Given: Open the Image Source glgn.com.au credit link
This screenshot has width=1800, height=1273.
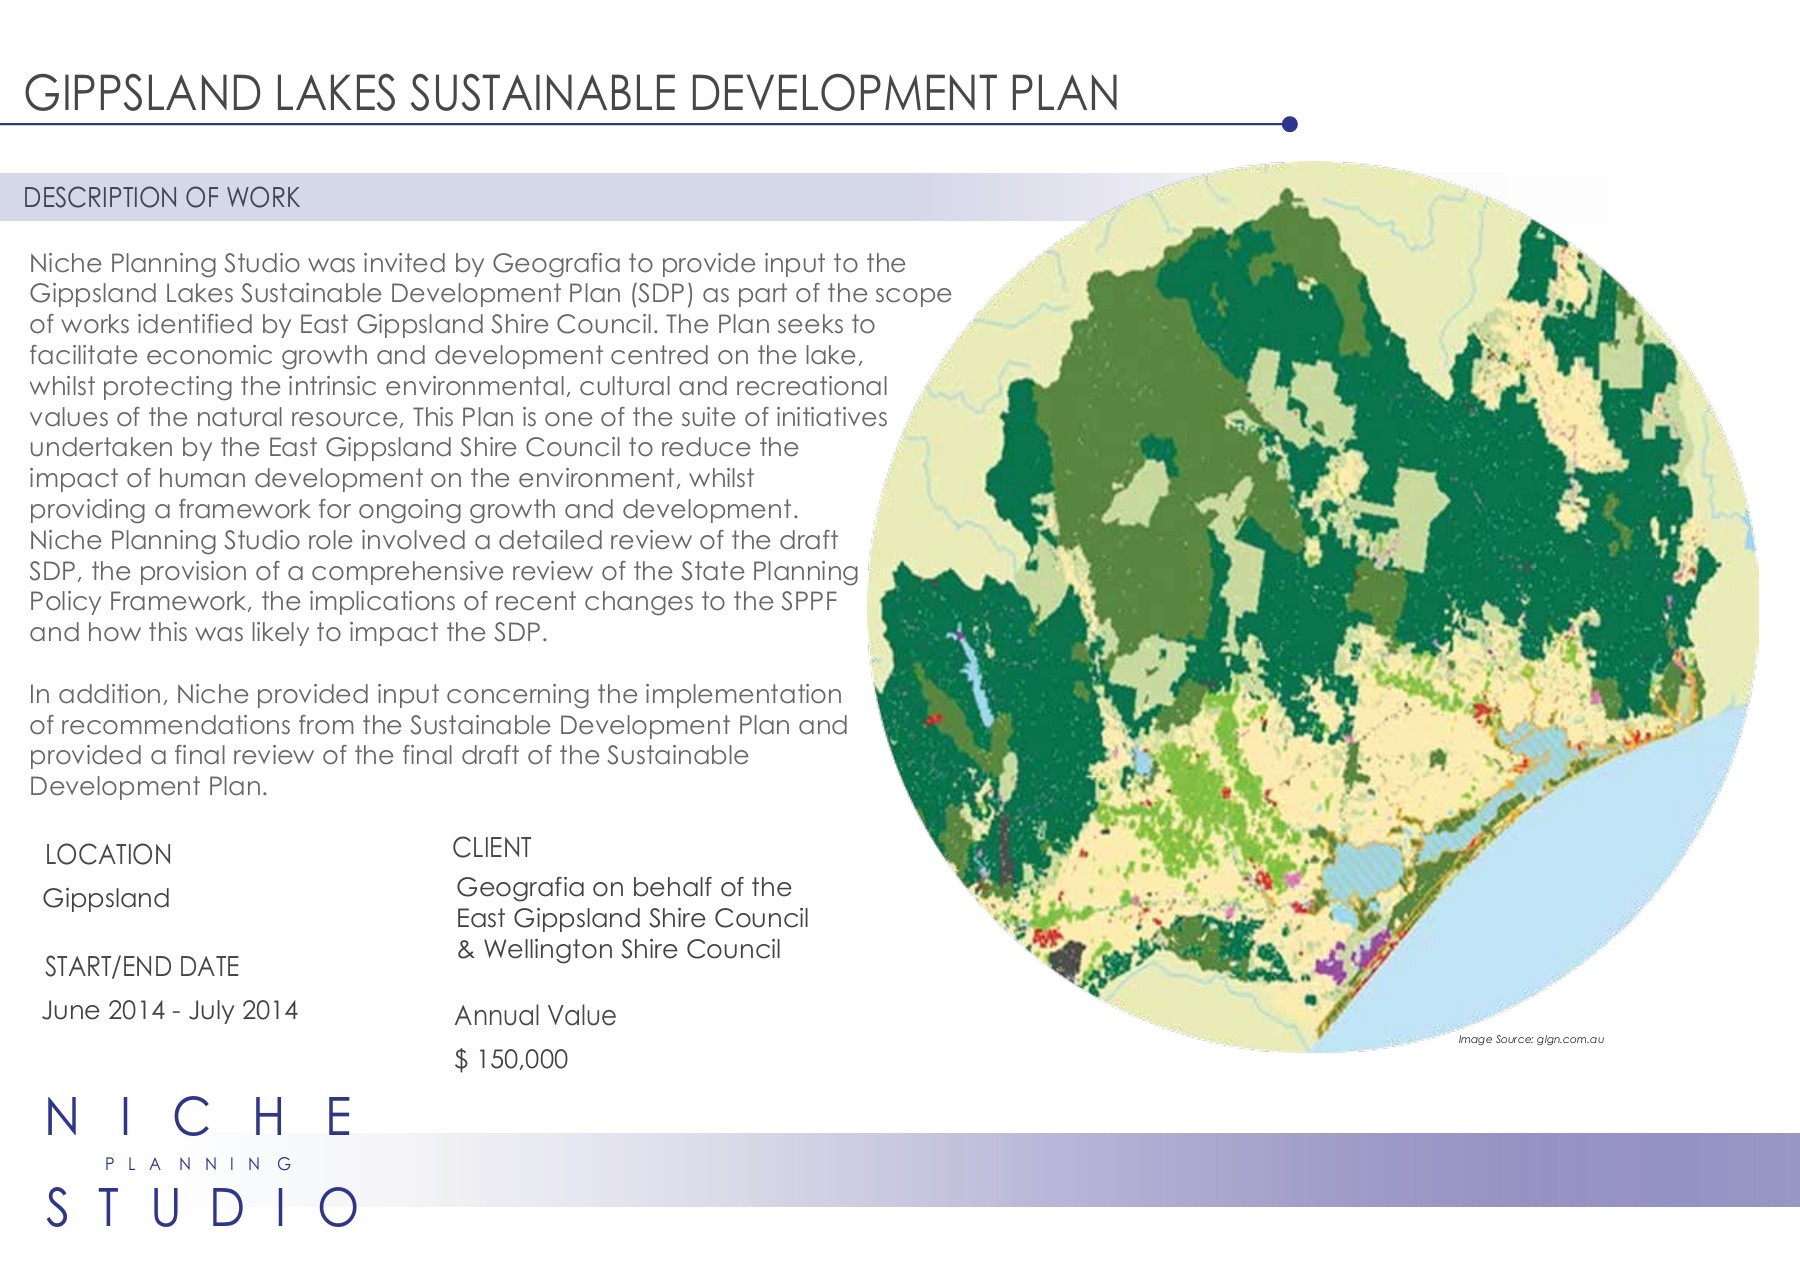Looking at the screenshot, I should point(1533,1041).
